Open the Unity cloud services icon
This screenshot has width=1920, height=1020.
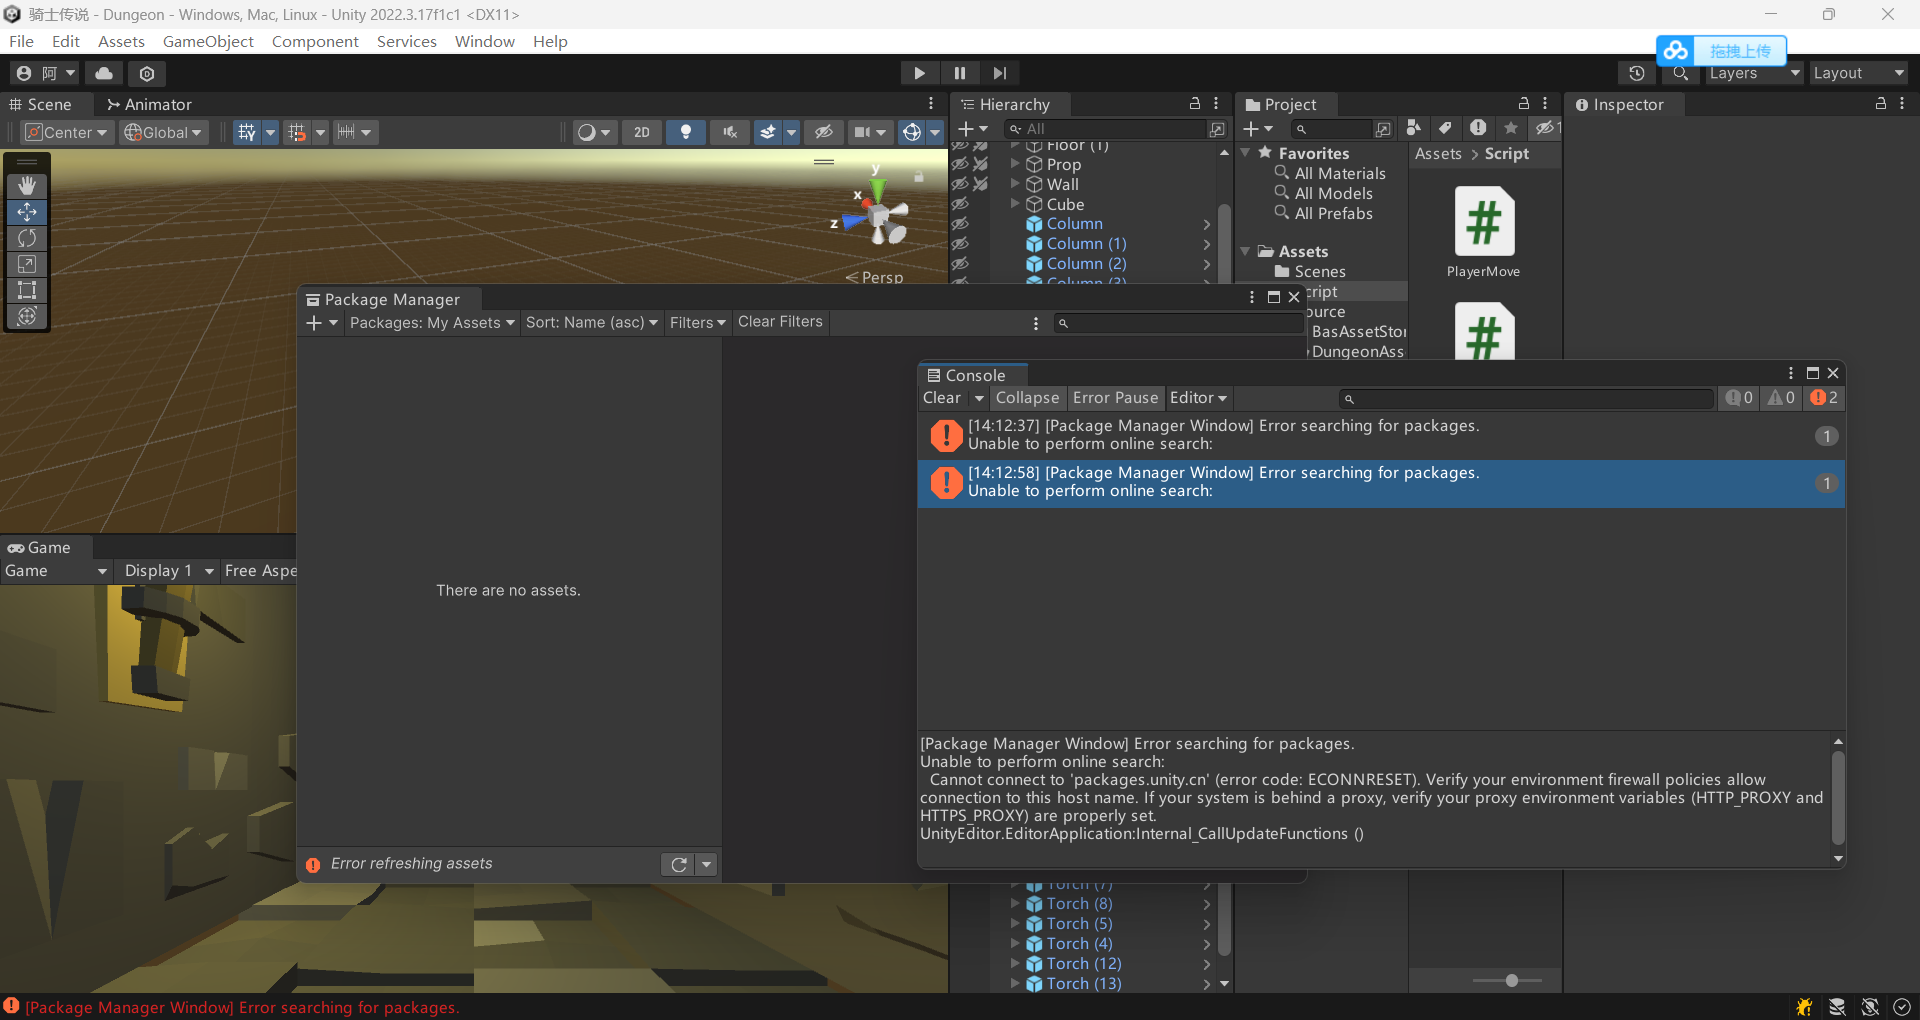tap(104, 73)
